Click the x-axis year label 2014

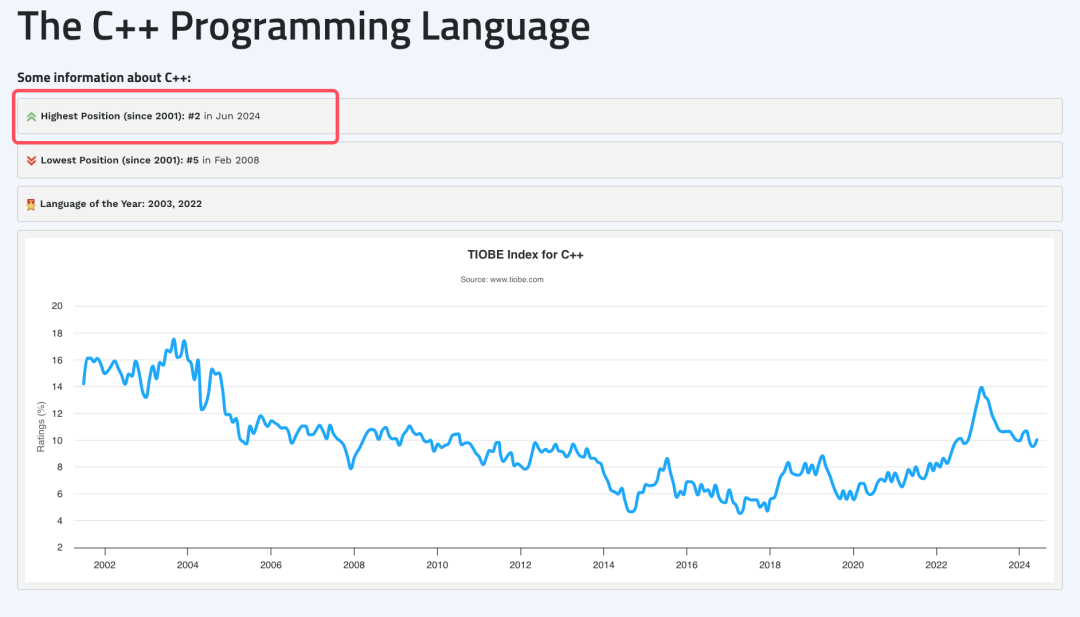pyautogui.click(x=603, y=565)
